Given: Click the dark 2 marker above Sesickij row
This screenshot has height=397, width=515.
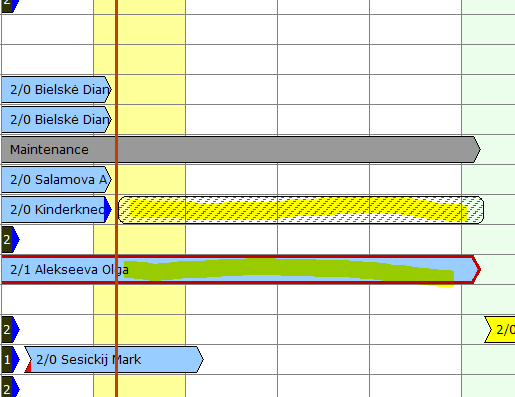Looking at the screenshot, I should point(10,330).
